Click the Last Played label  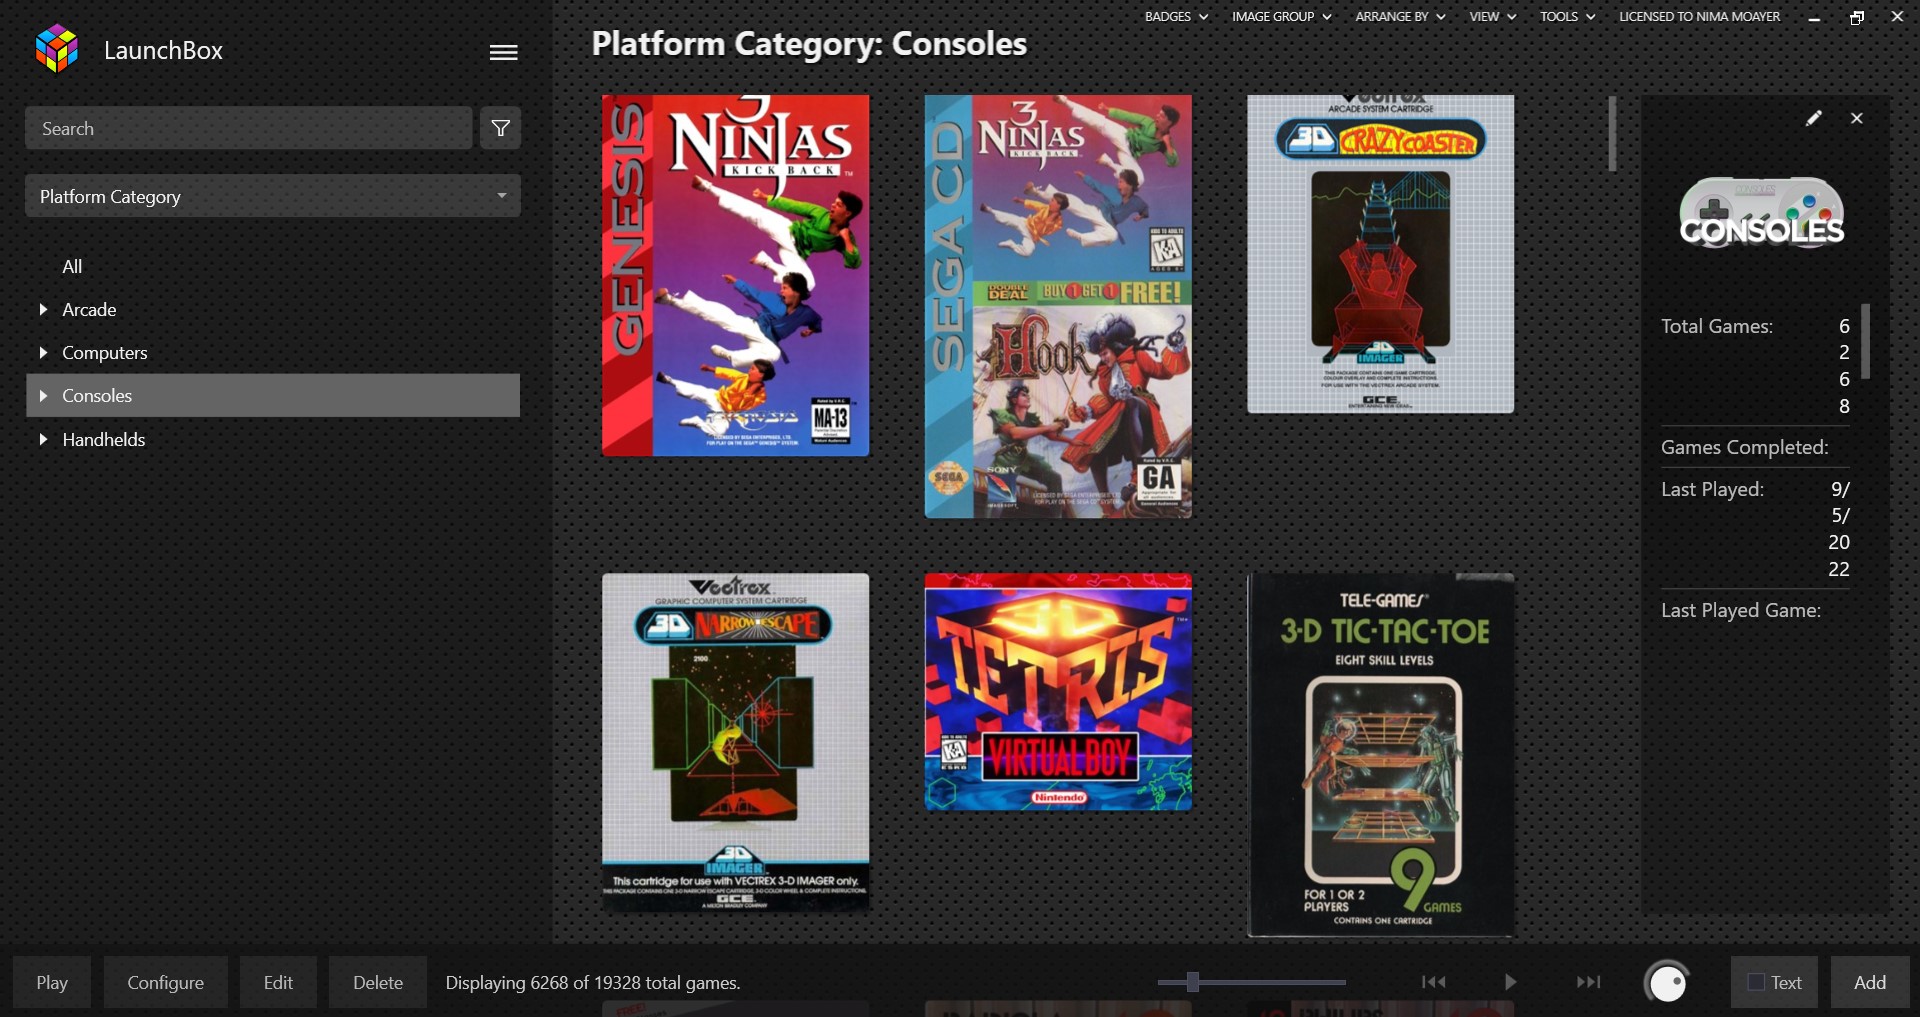[1712, 489]
